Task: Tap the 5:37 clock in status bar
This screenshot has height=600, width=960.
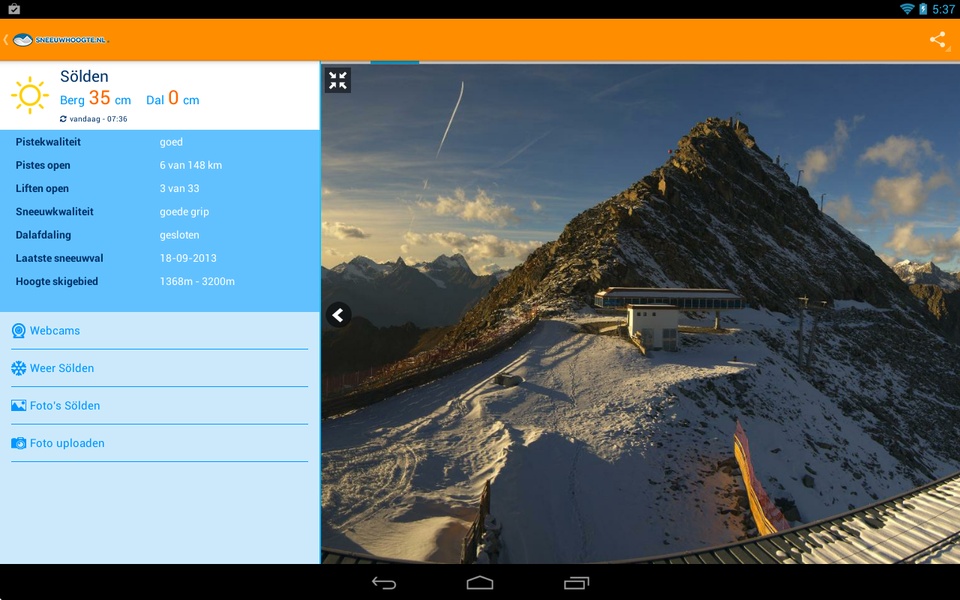Action: click(943, 9)
